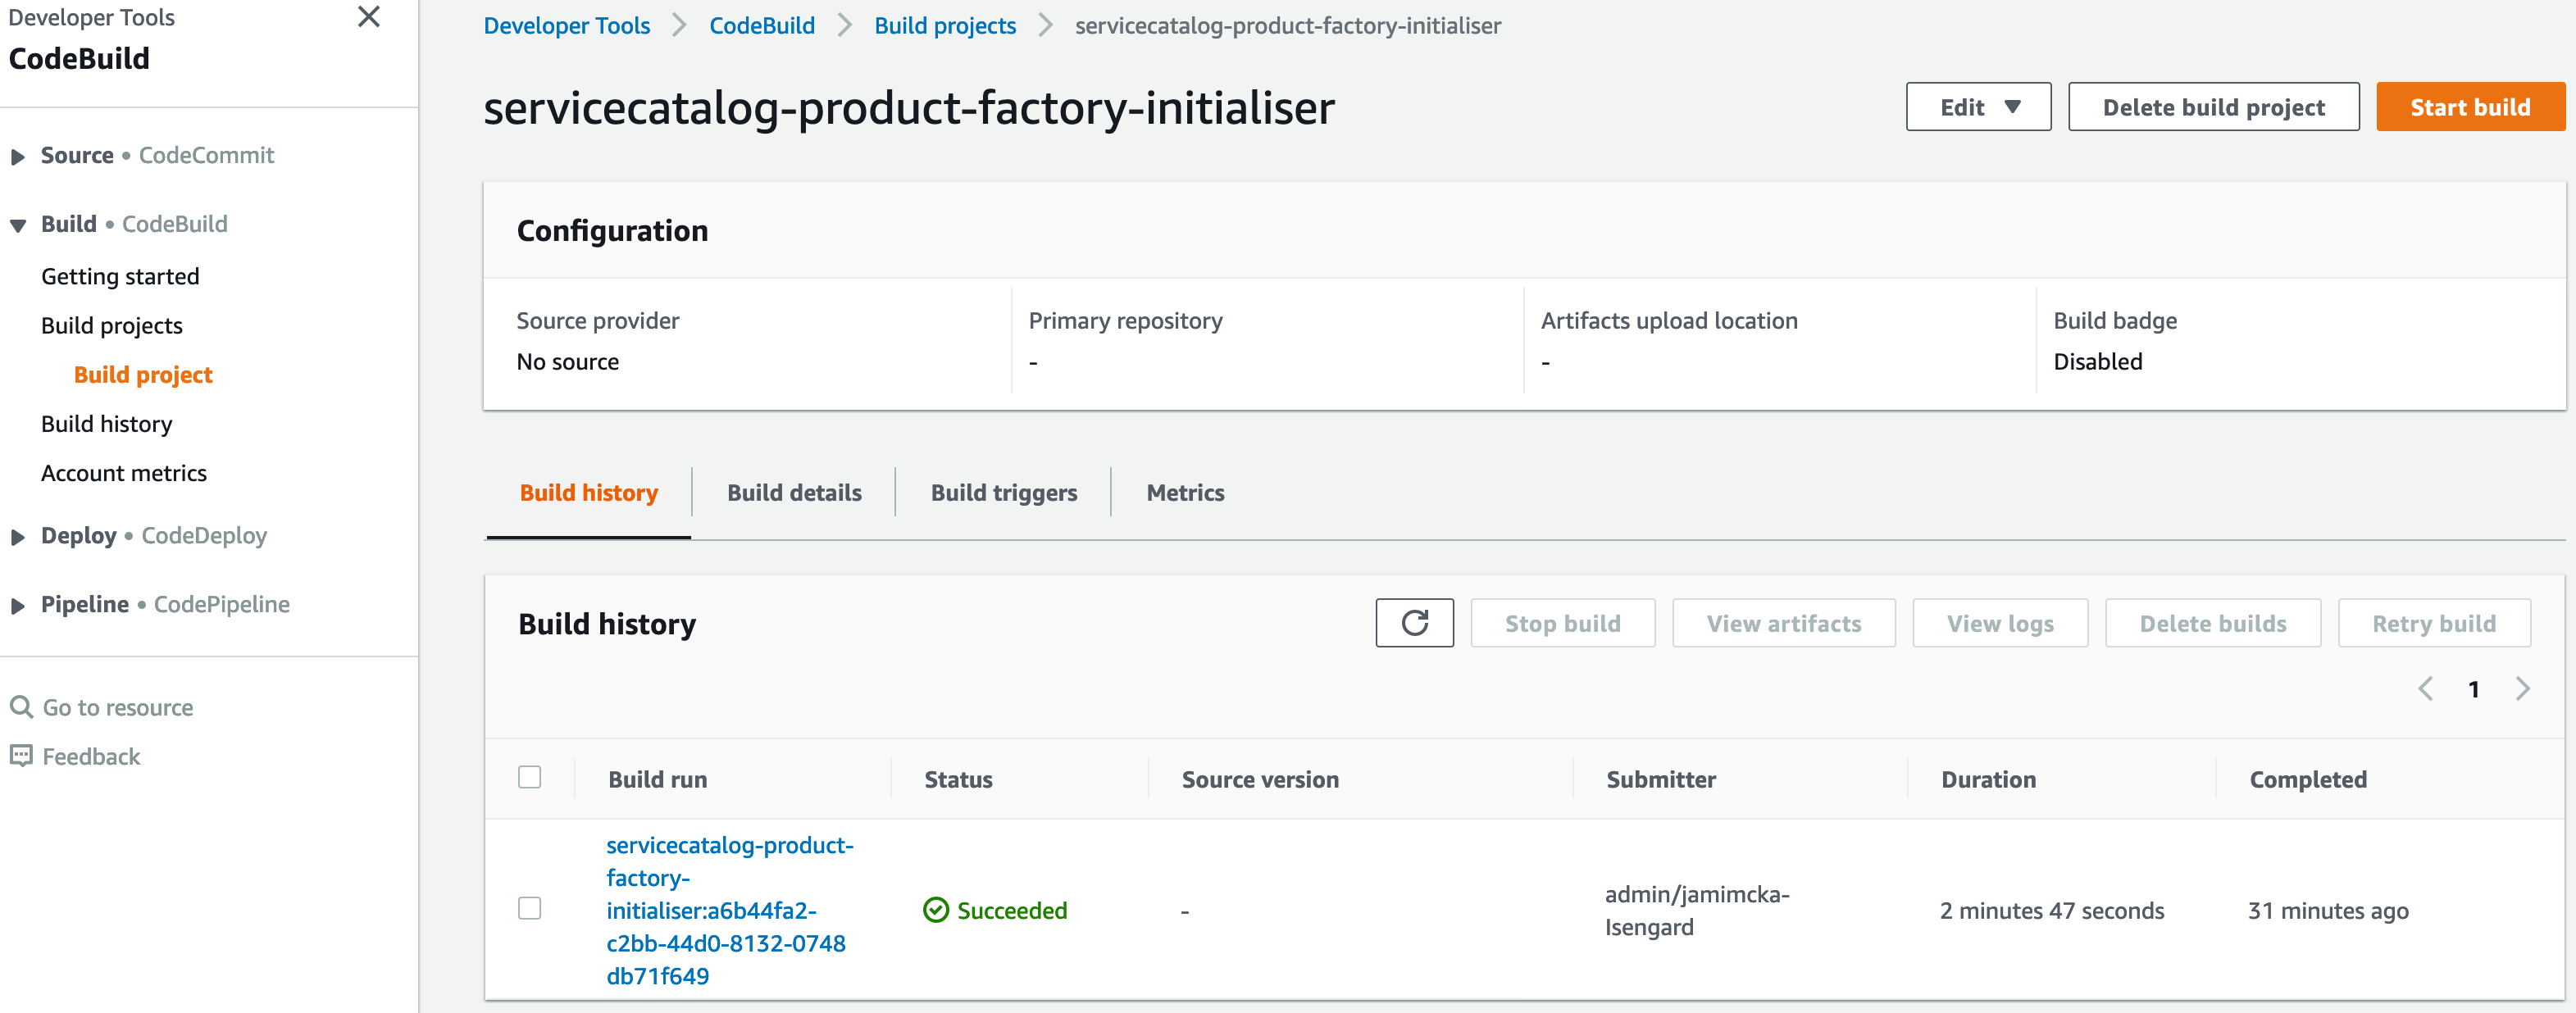Open the Edit dropdown menu
This screenshot has height=1013, width=2576.
[x=1978, y=107]
